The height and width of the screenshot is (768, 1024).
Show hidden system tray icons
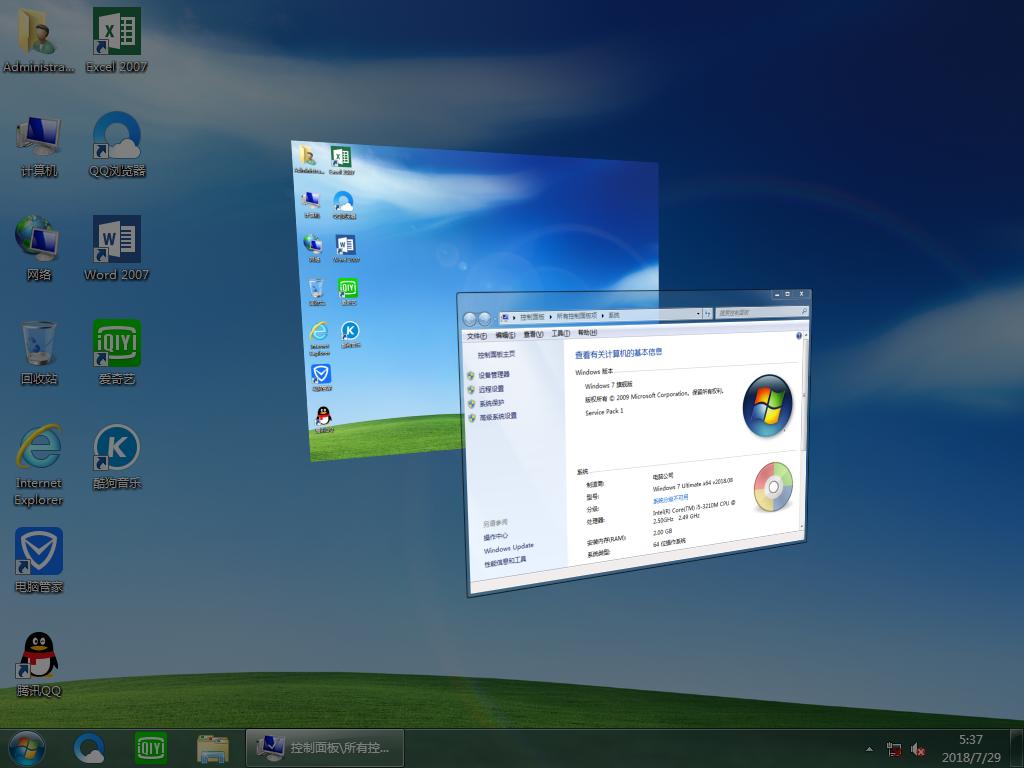coord(869,748)
